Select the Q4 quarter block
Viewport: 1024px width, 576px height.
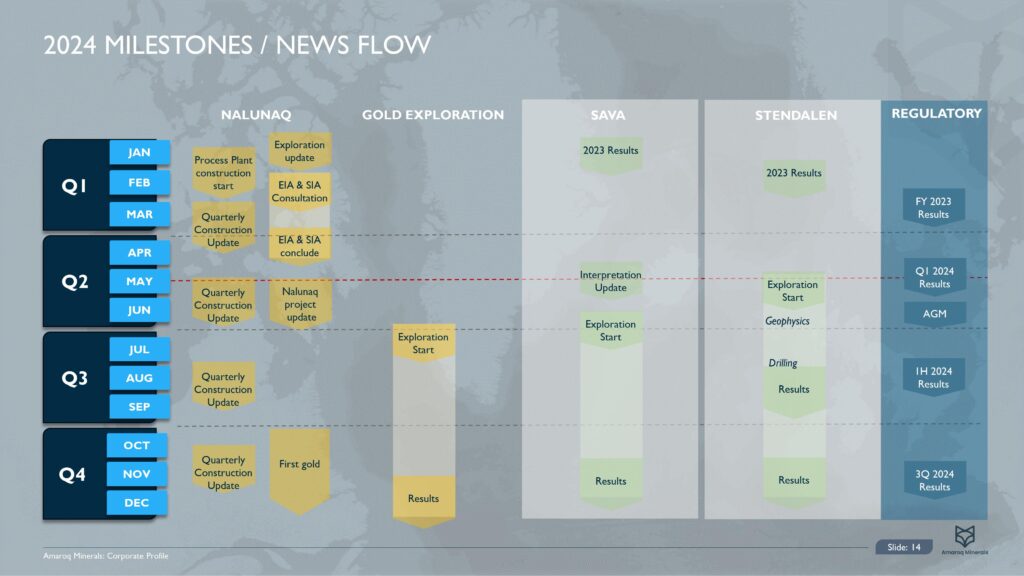coord(73,475)
